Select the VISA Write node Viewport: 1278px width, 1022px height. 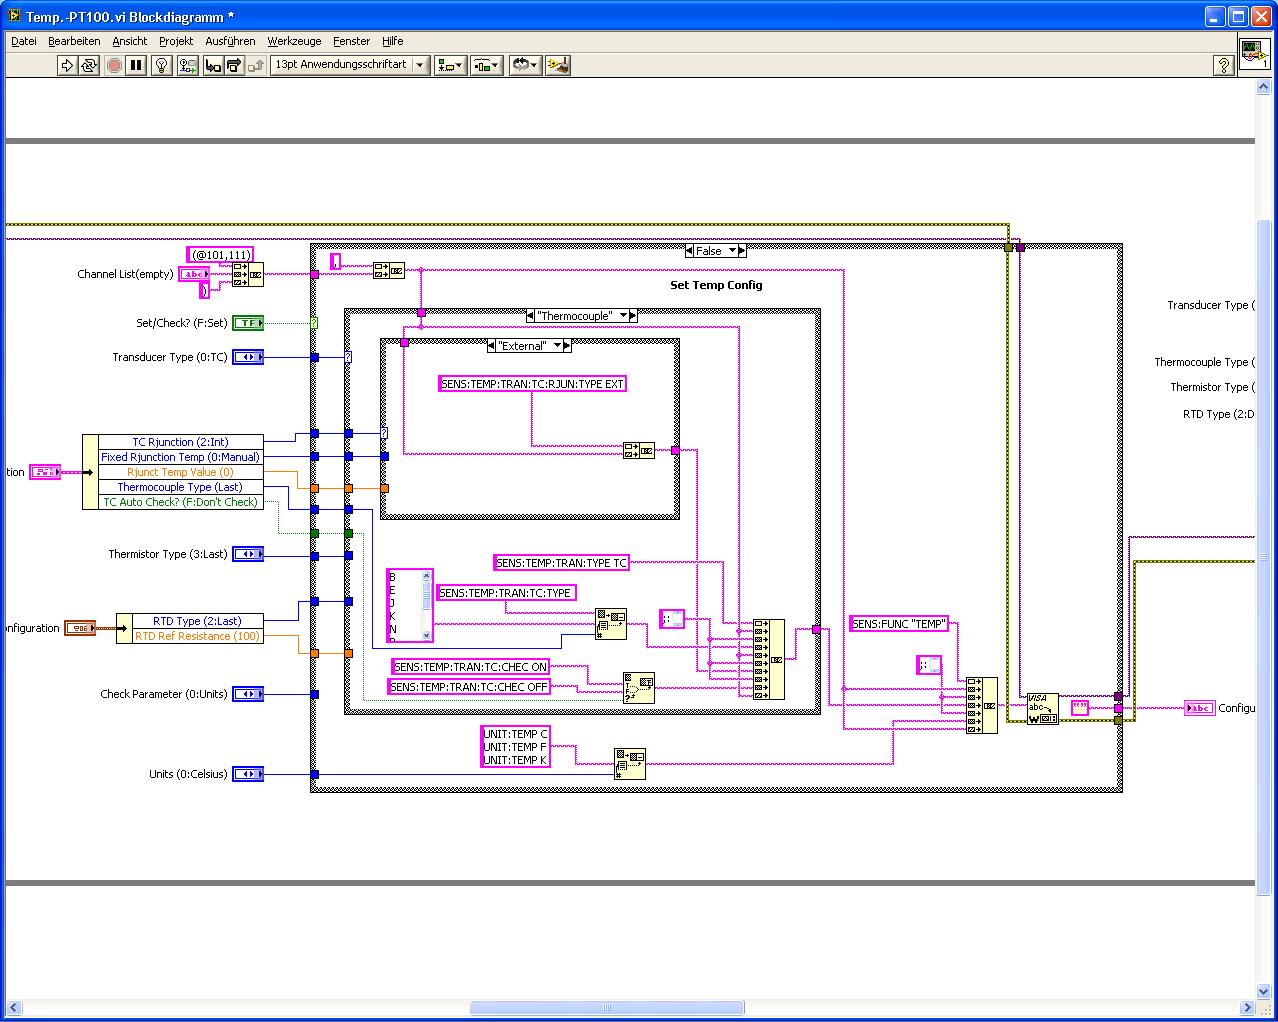1042,708
